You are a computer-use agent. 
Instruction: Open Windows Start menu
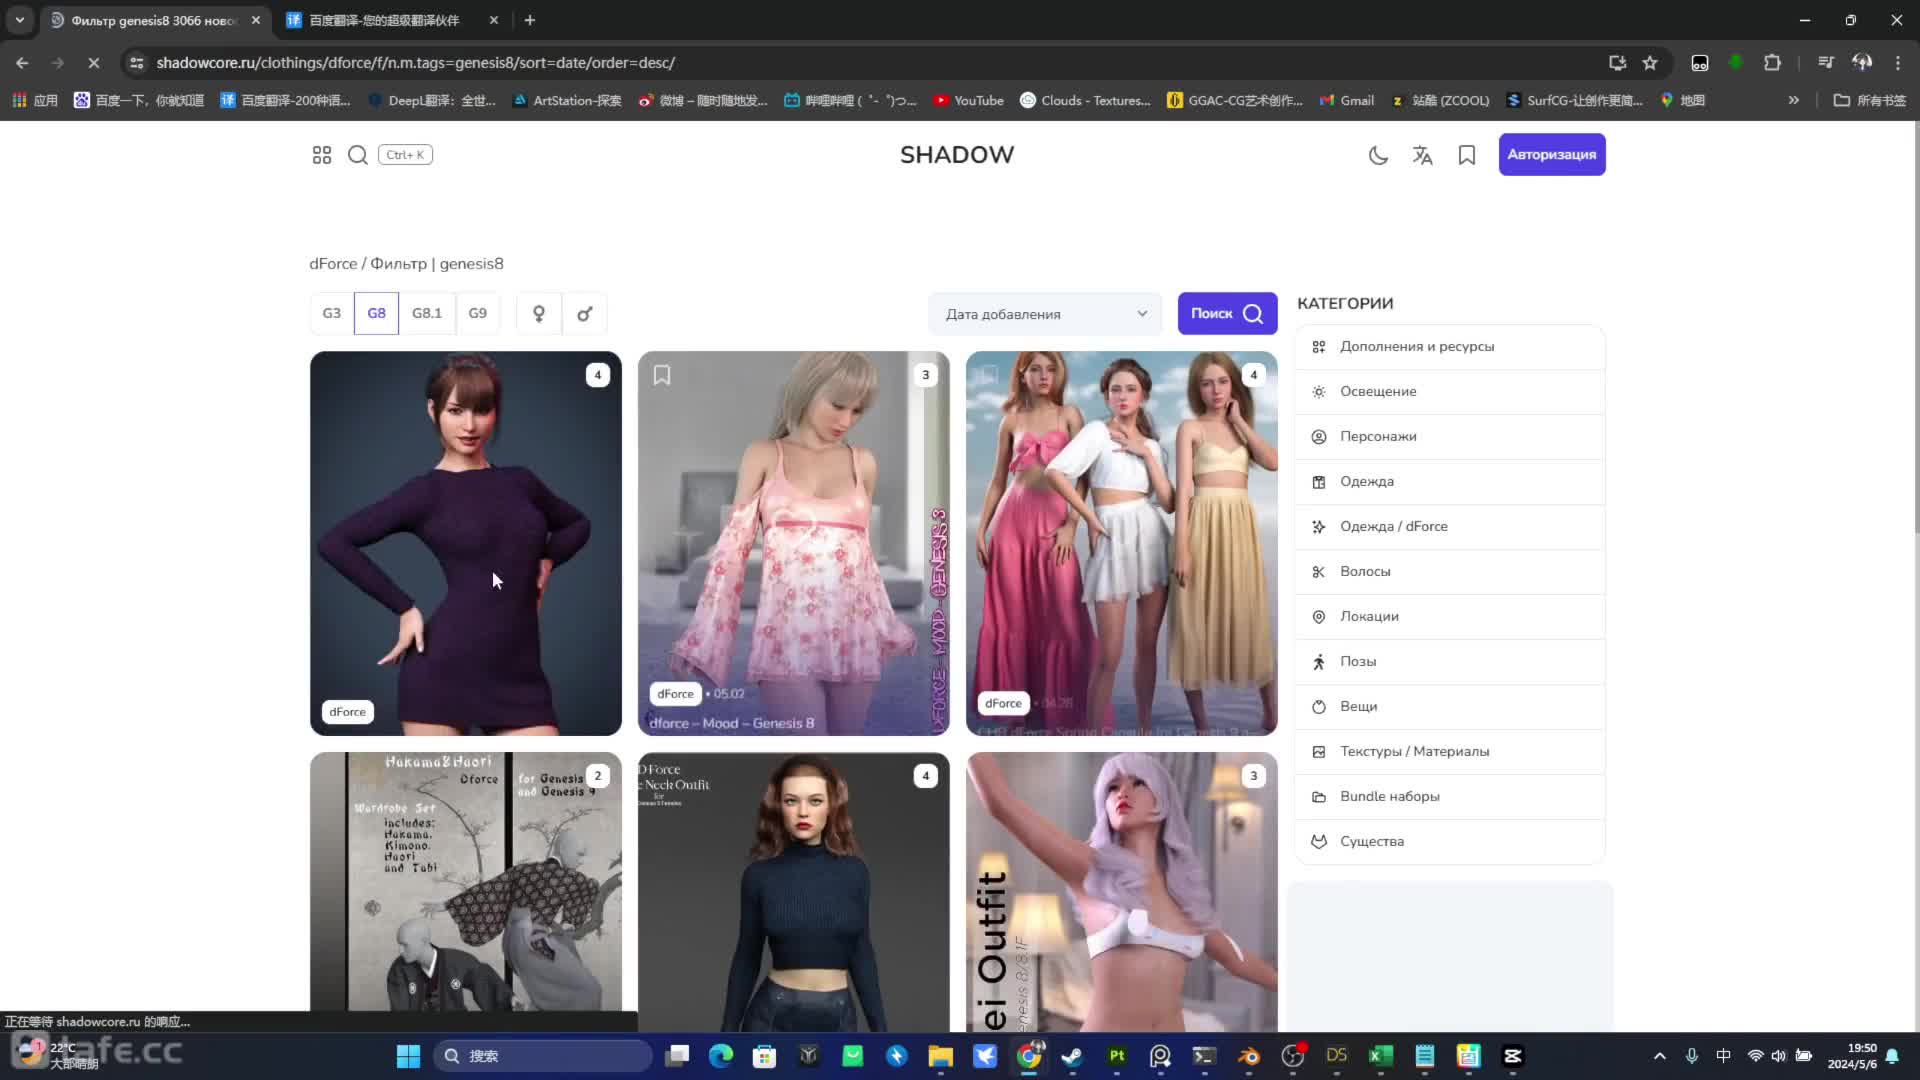[408, 1056]
